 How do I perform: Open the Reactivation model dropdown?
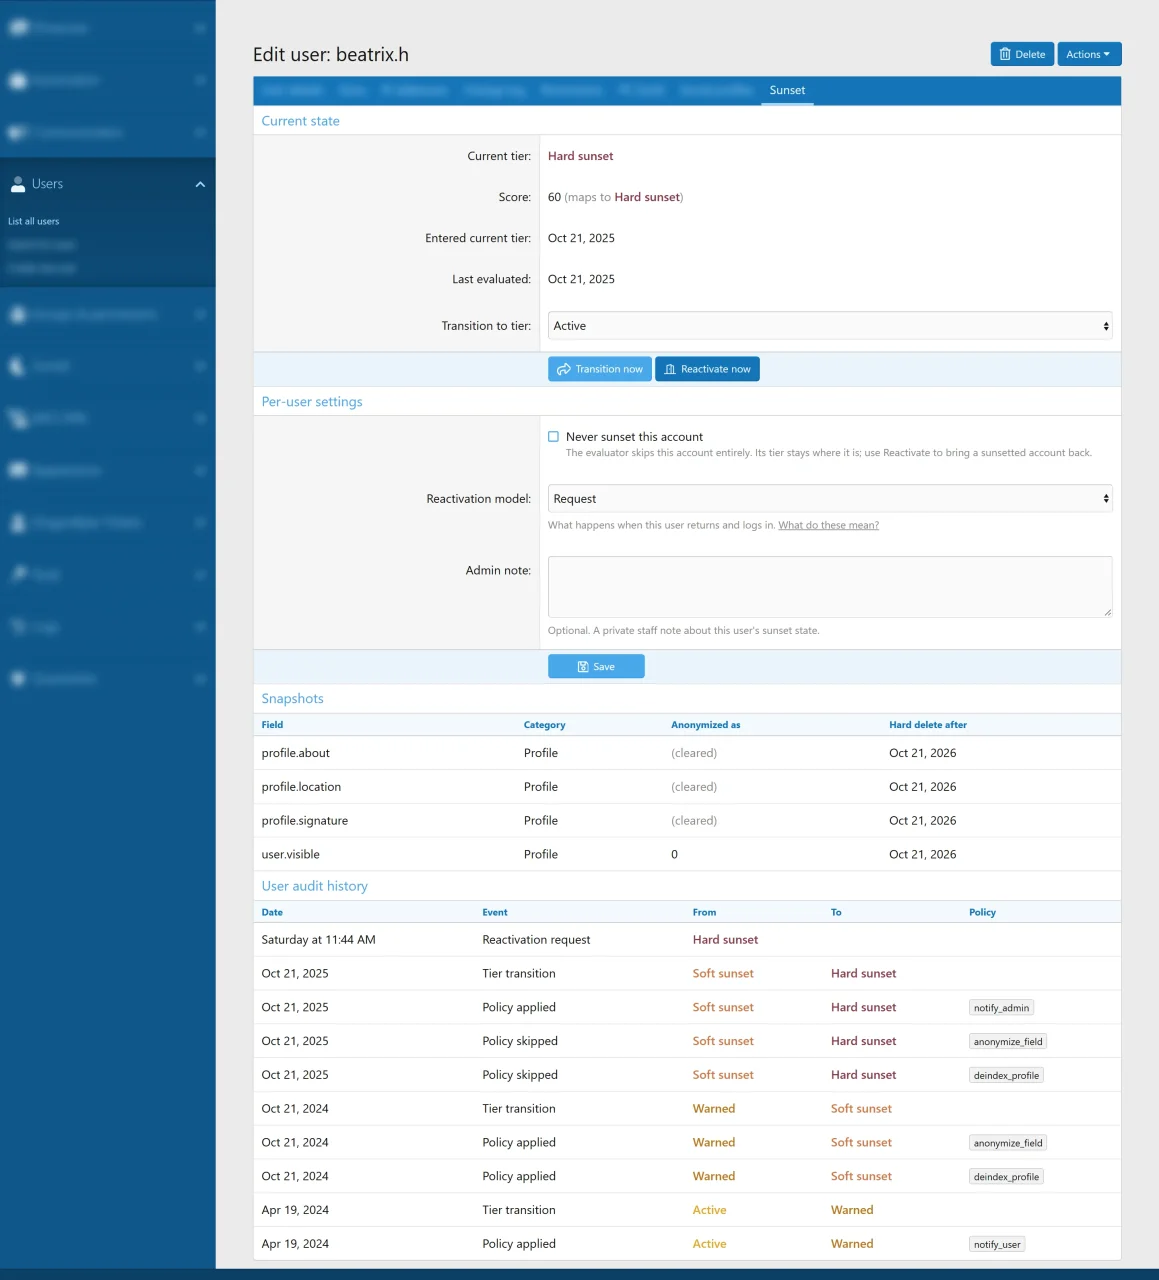click(830, 499)
